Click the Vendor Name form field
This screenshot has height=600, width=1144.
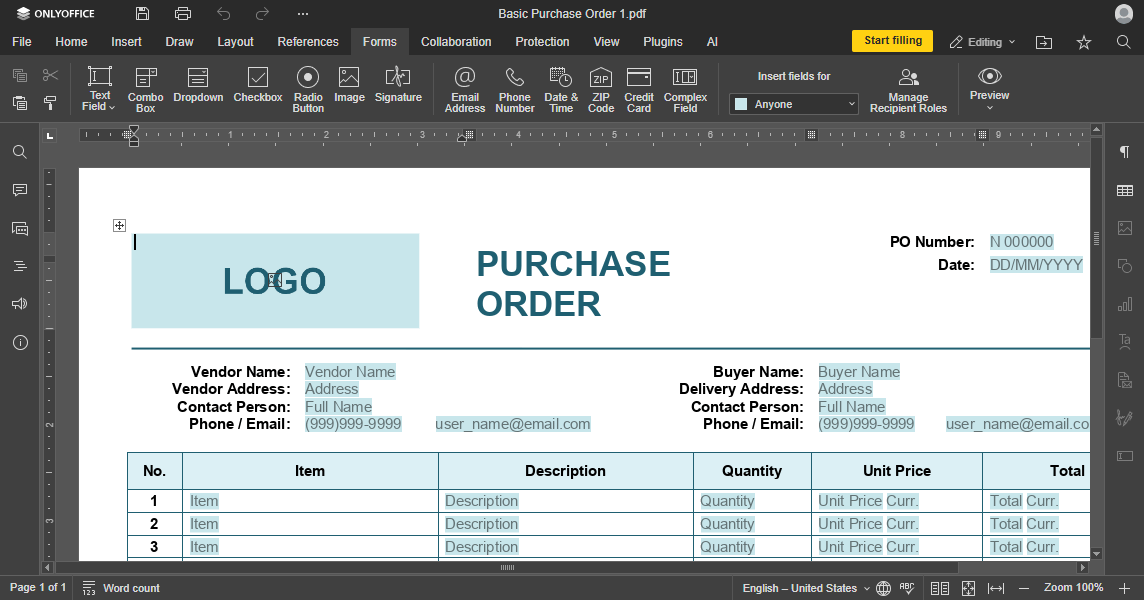point(350,372)
